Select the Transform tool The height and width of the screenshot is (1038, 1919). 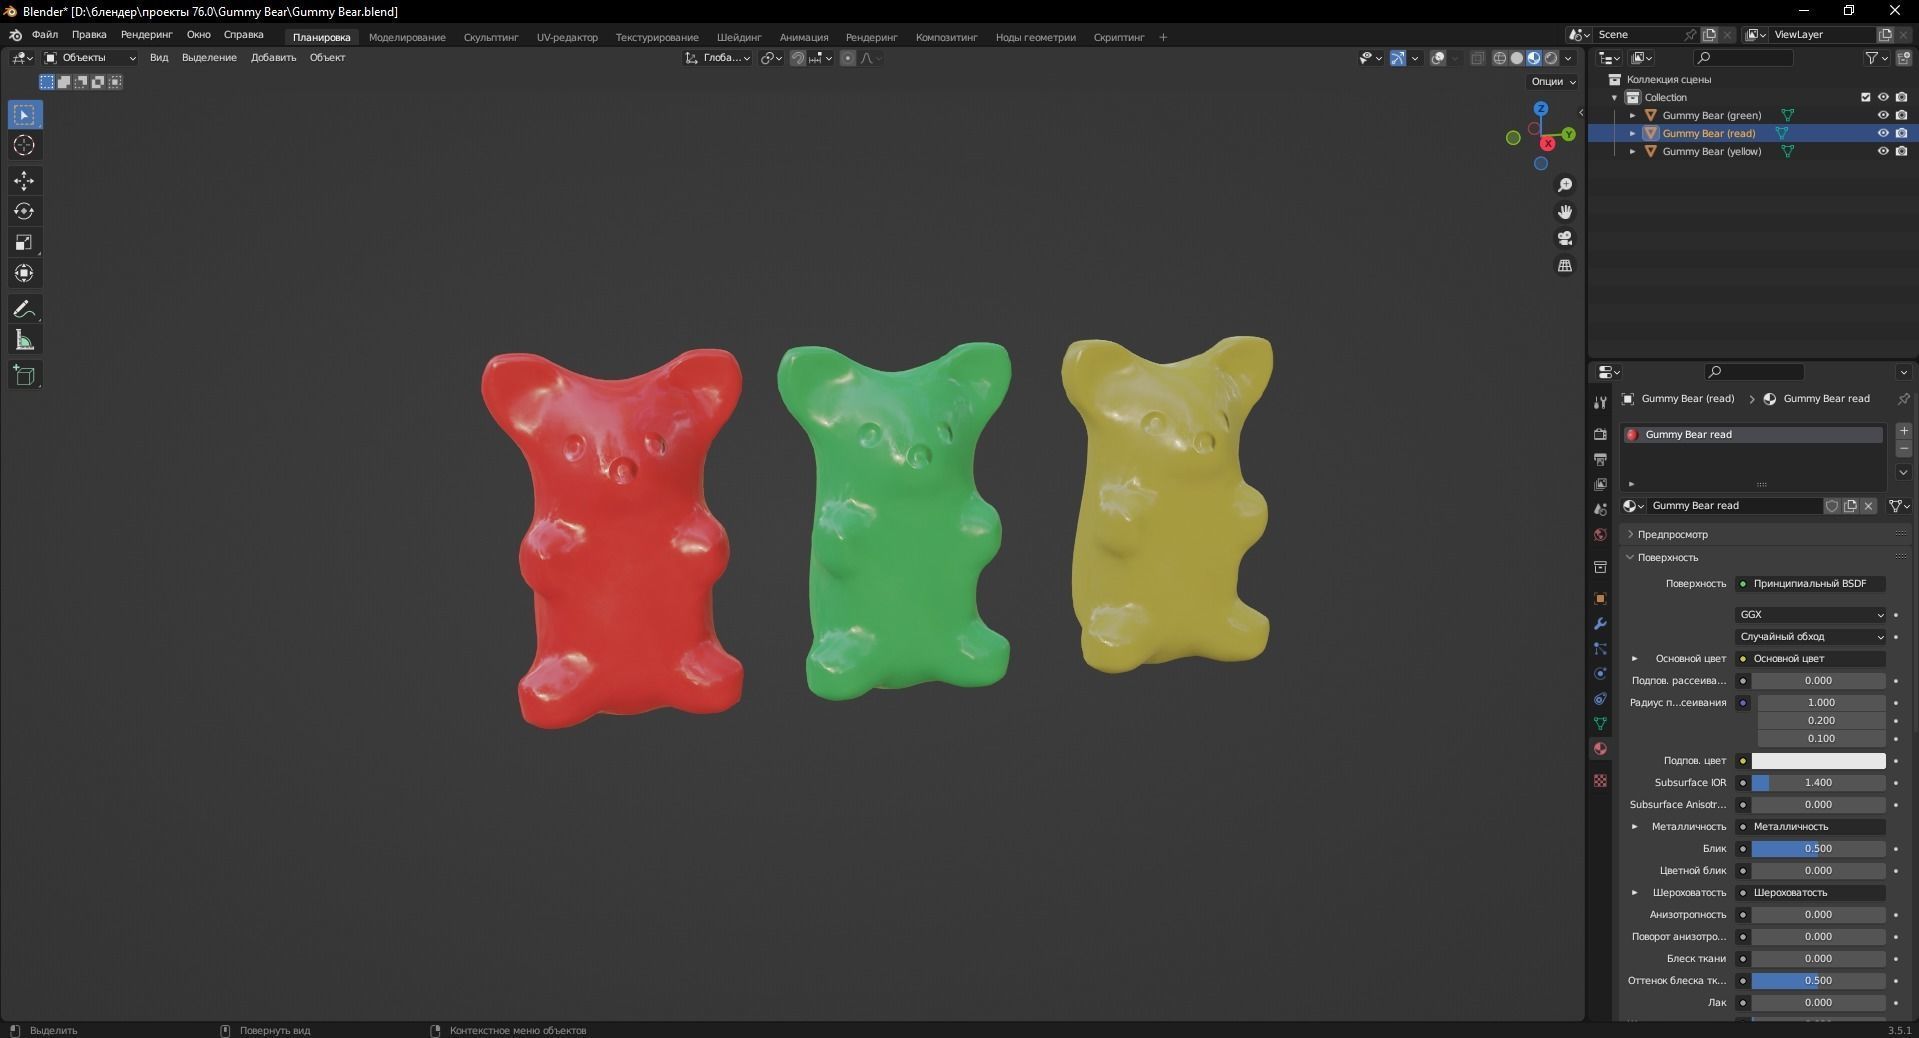coord(24,273)
